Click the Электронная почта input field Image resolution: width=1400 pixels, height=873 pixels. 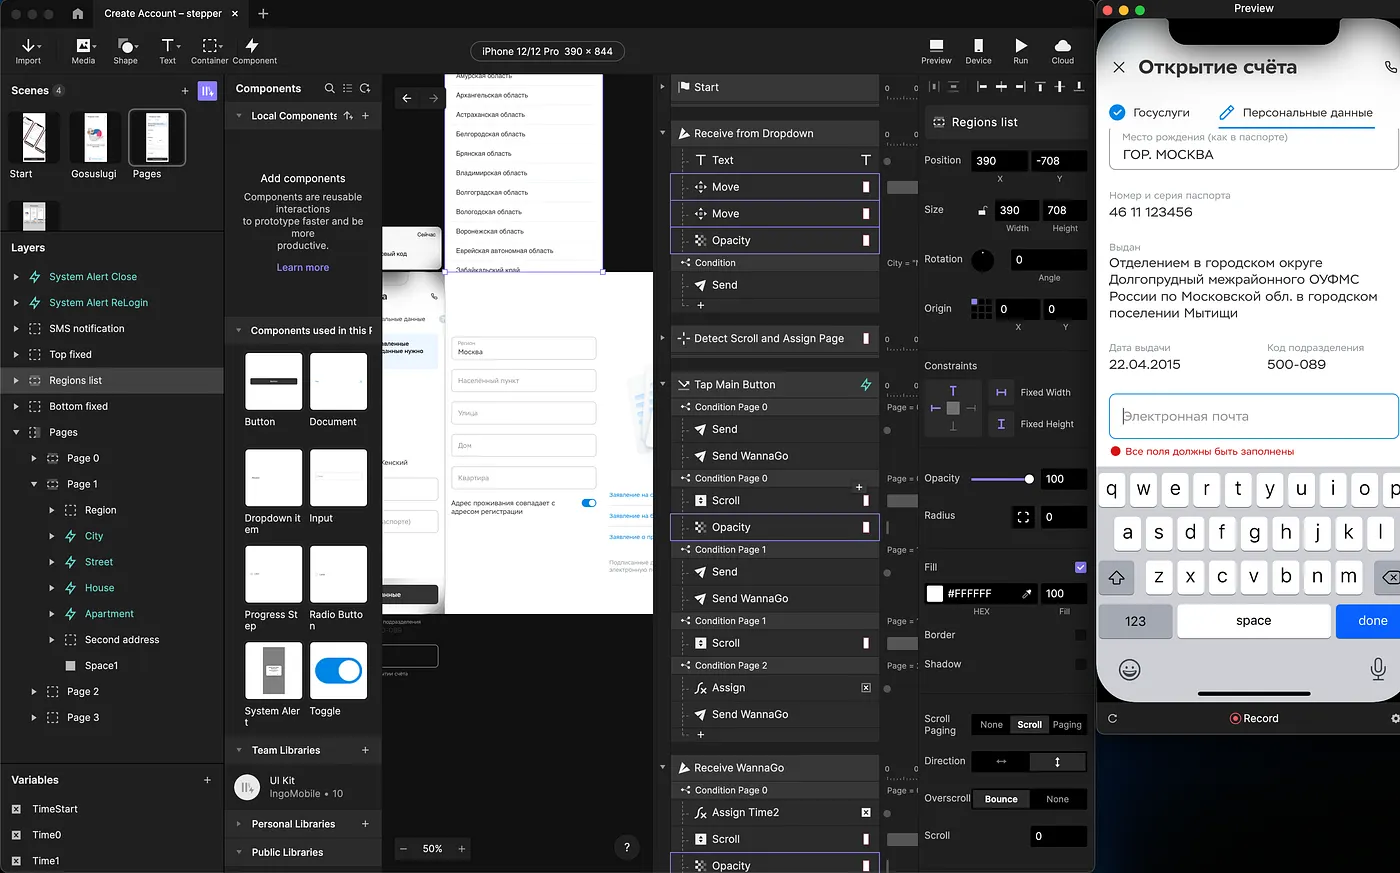[1252, 416]
